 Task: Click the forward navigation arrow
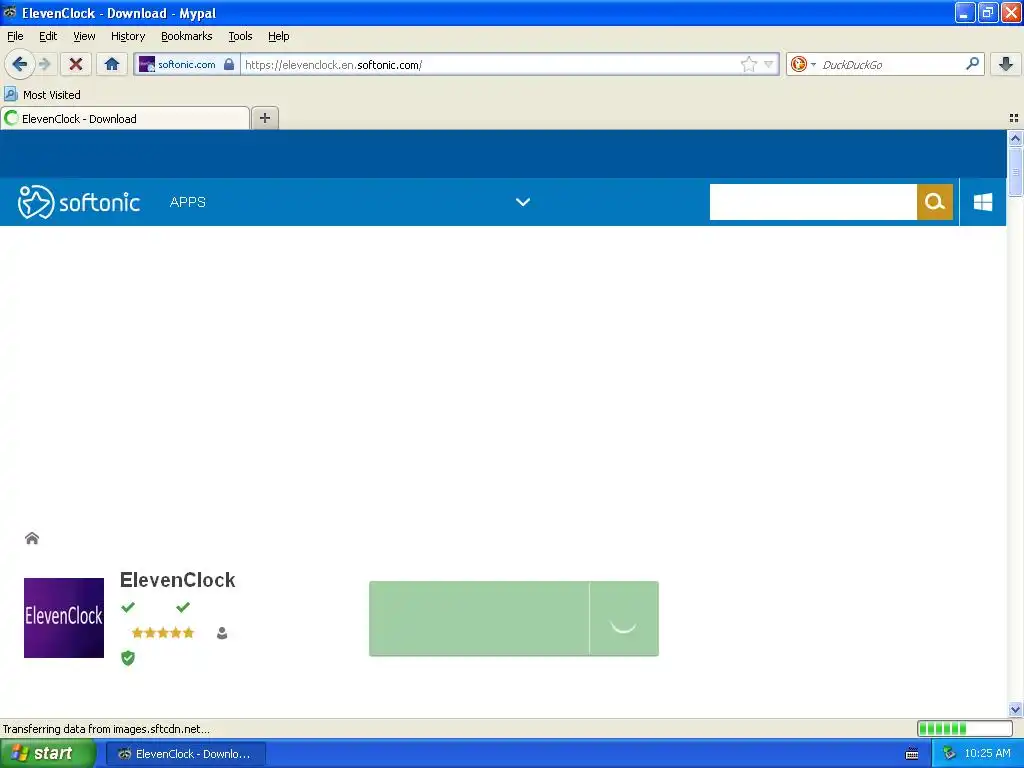[44, 64]
